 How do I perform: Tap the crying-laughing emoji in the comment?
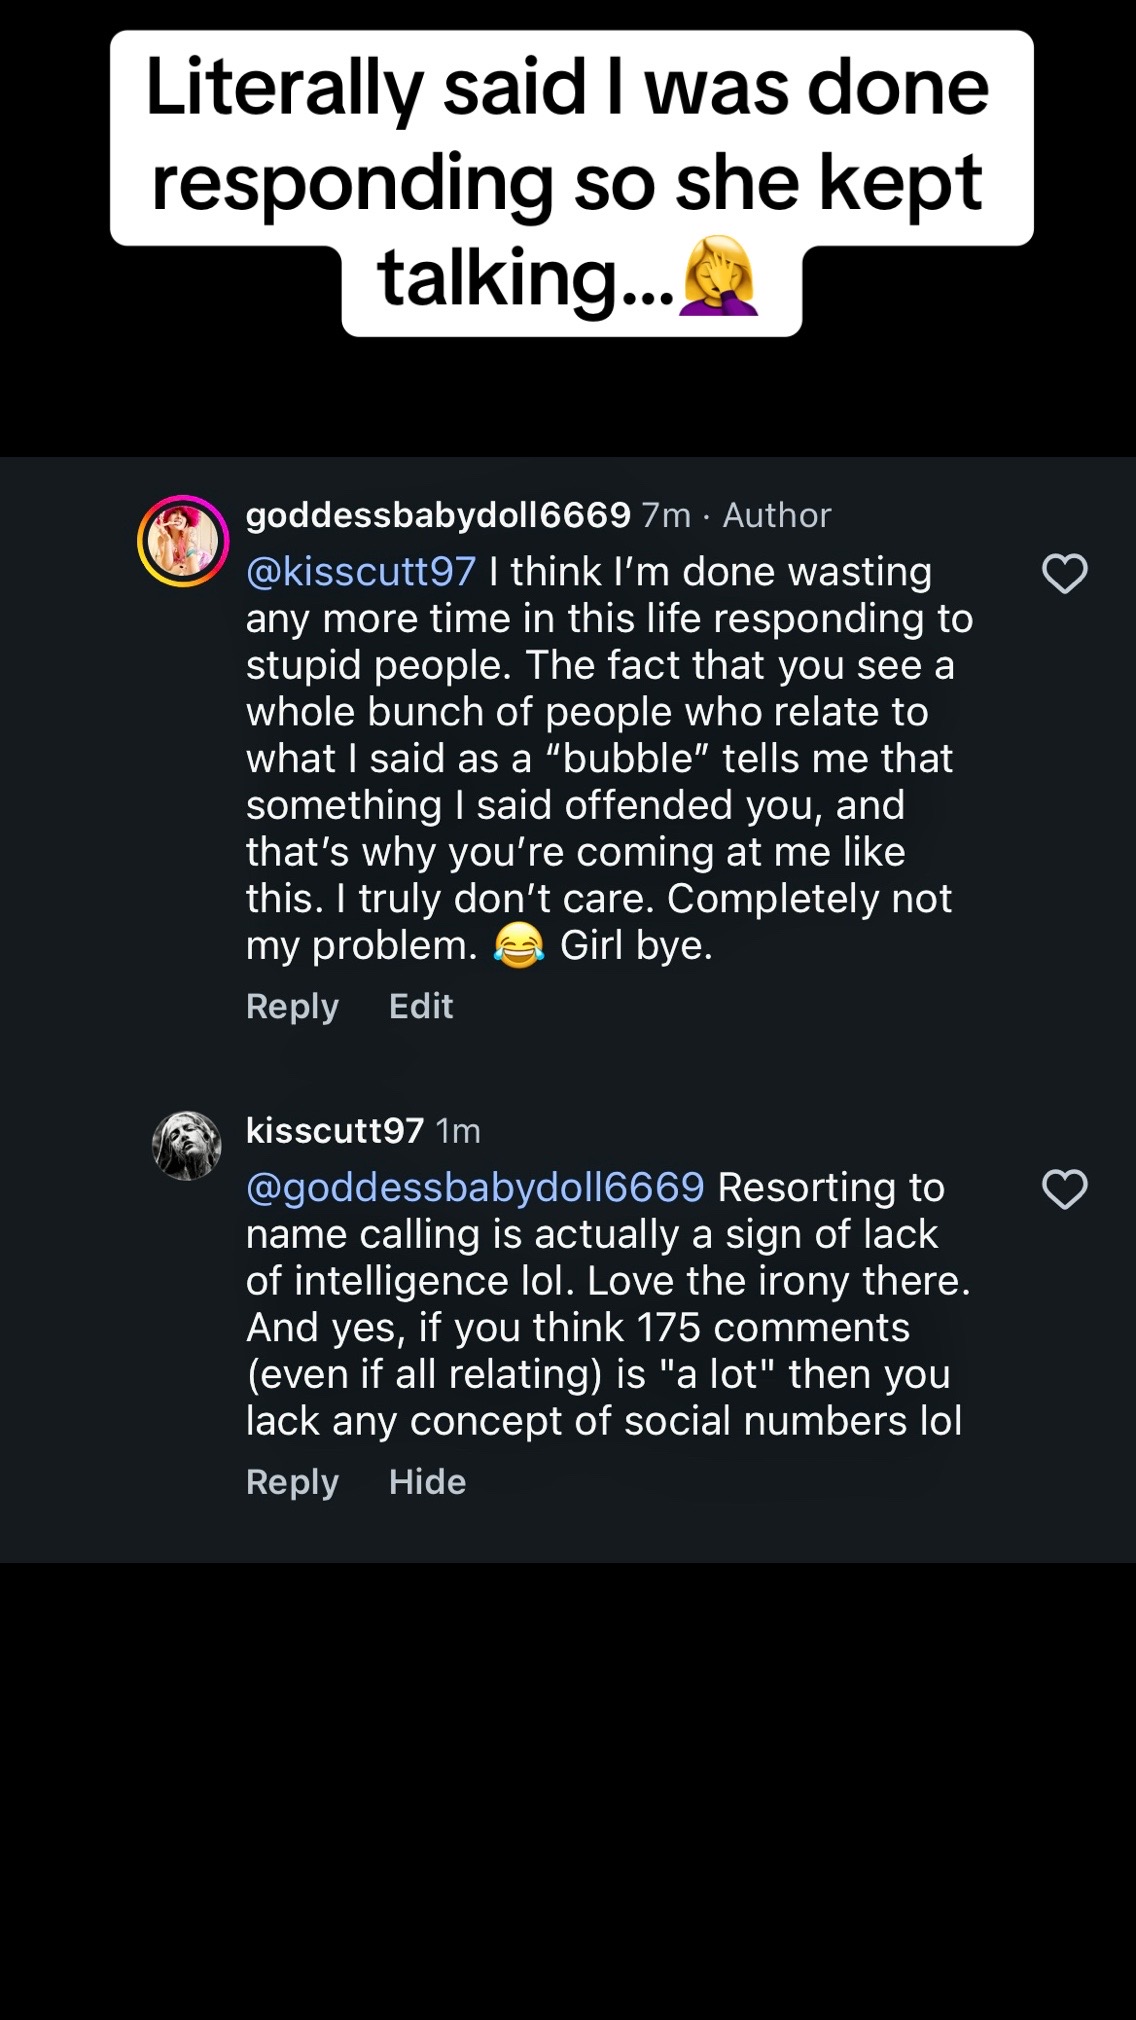pyautogui.click(x=519, y=945)
